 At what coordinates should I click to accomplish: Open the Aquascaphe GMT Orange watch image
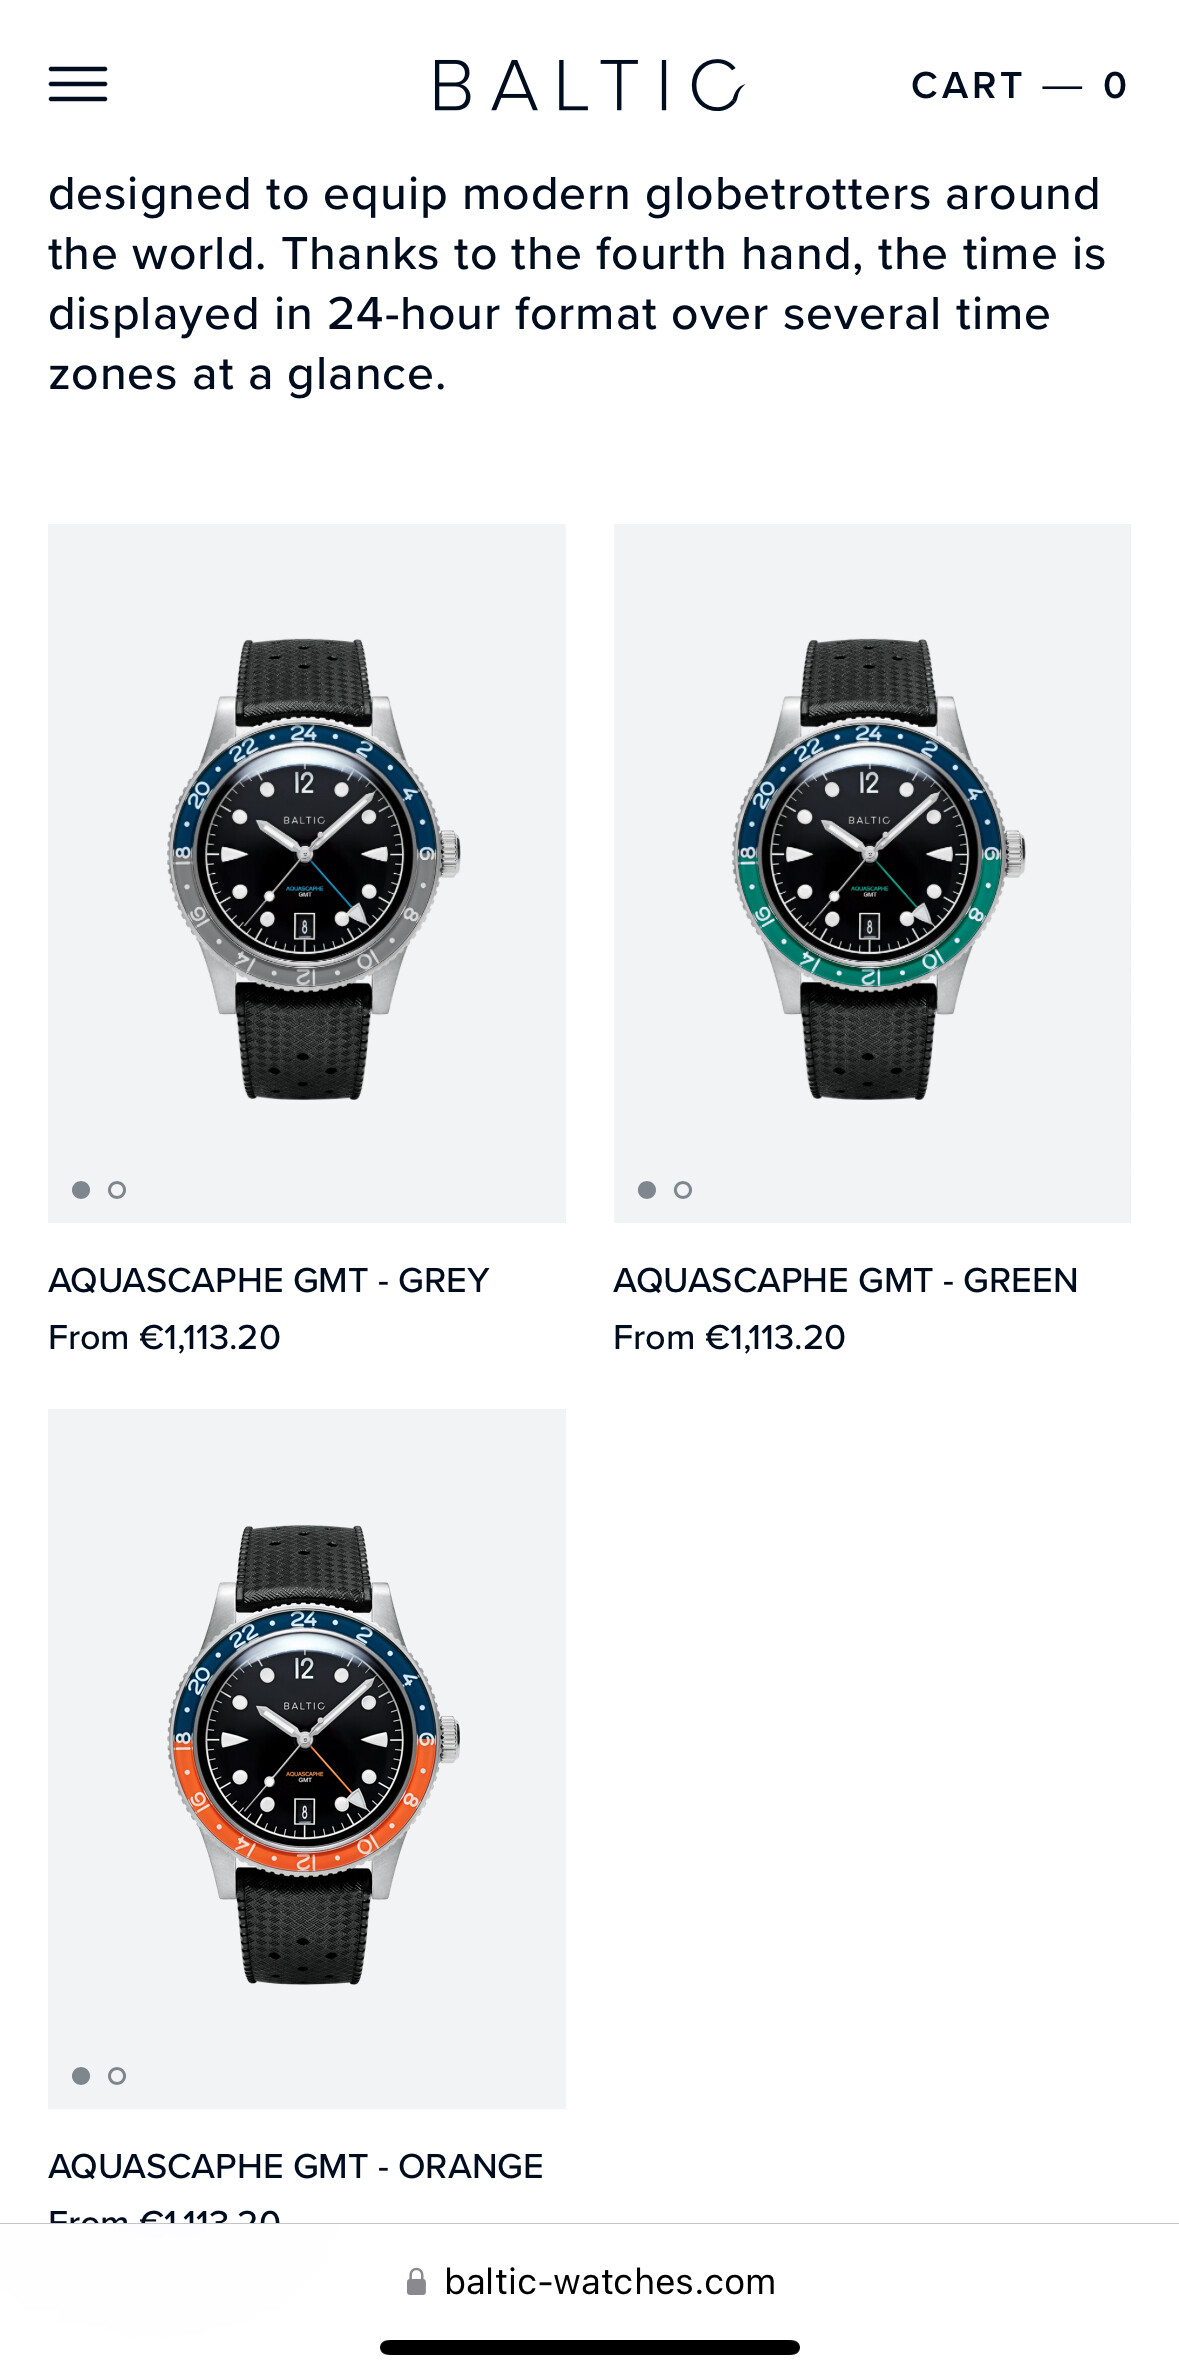pos(307,1759)
